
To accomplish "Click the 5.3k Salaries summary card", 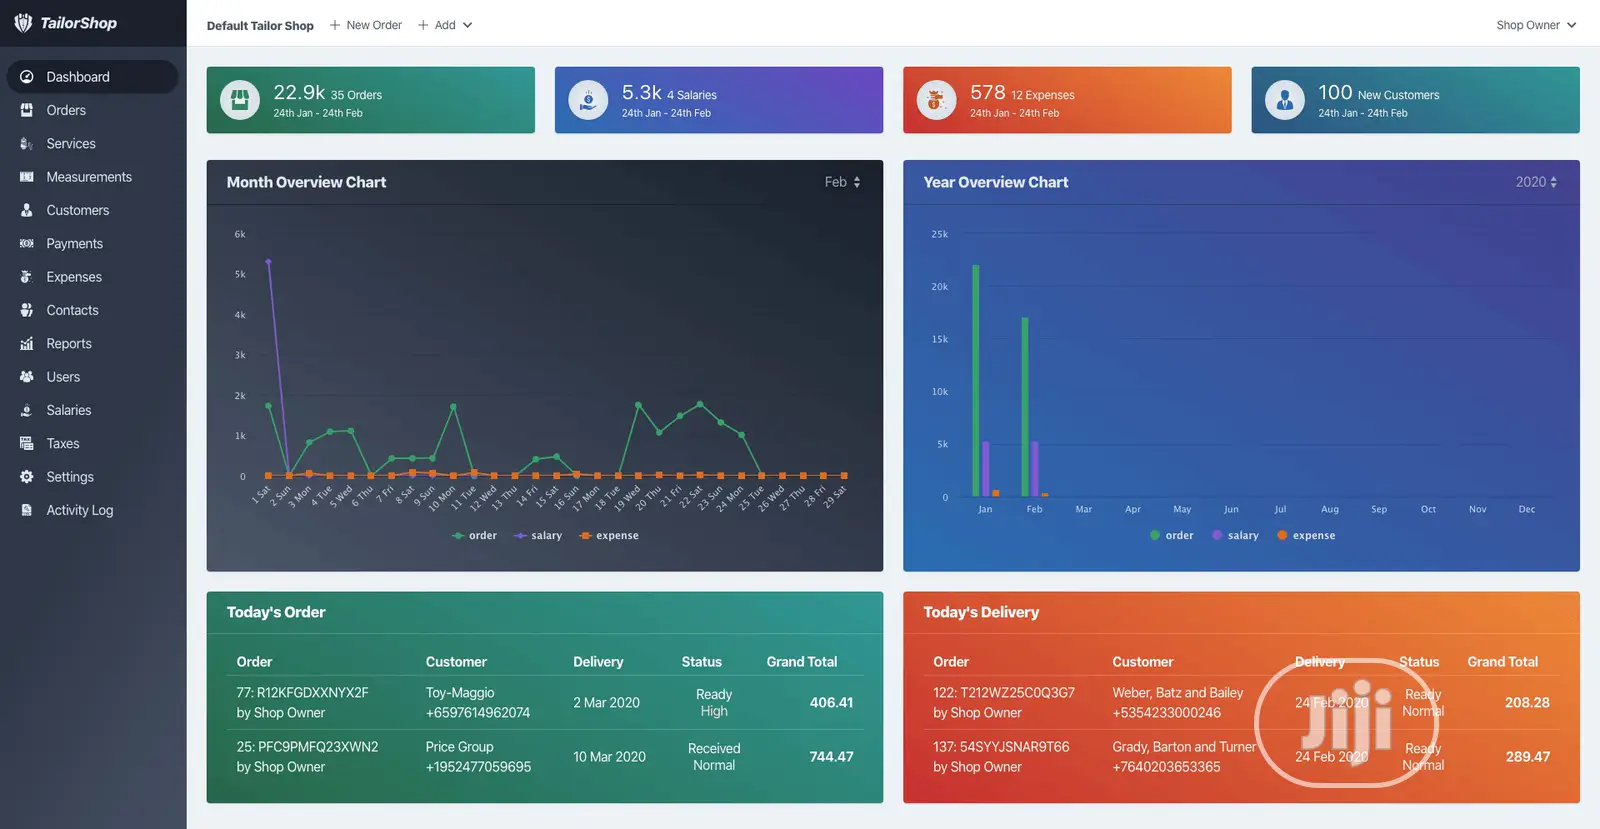I will click(x=719, y=100).
